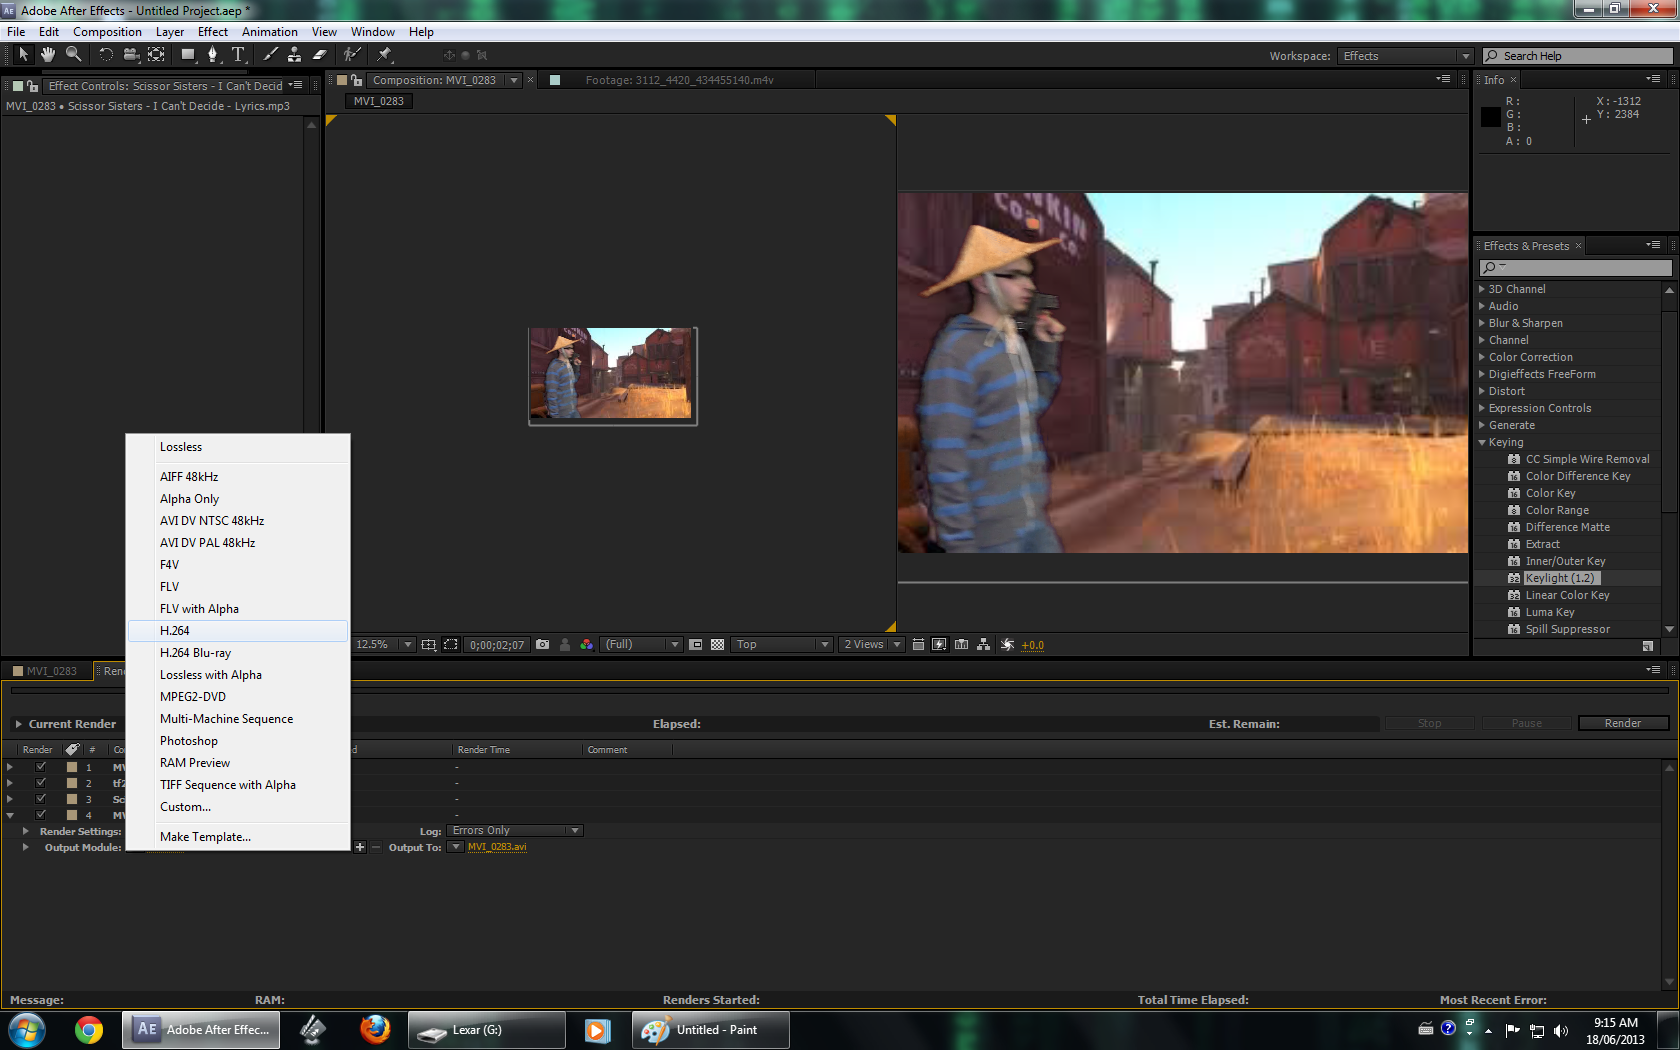Select the Pen tool
This screenshot has height=1050, width=1680.
click(212, 55)
